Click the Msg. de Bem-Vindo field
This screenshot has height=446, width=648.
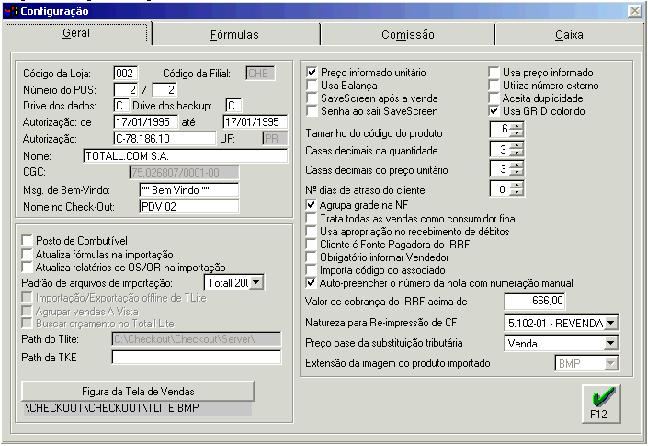[189, 190]
